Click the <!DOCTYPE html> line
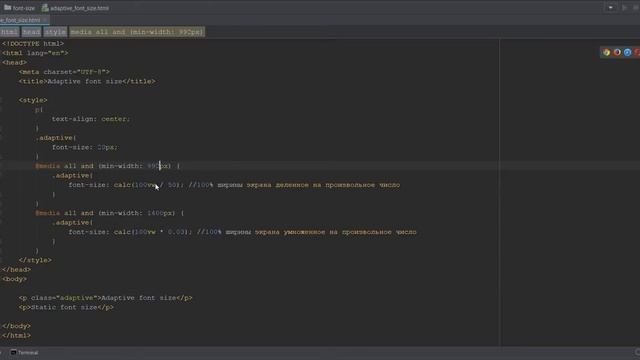The image size is (640, 360). tap(33, 44)
